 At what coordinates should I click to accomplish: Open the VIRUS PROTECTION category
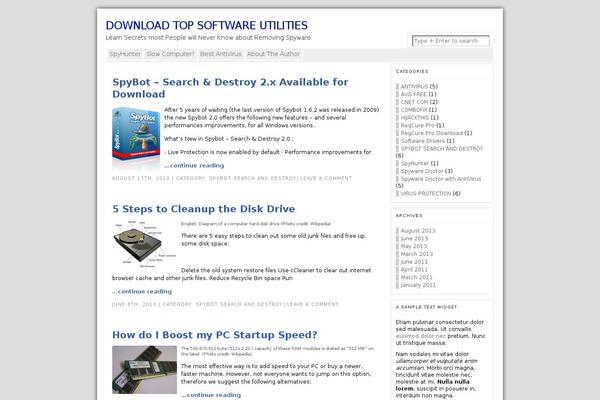(x=426, y=194)
